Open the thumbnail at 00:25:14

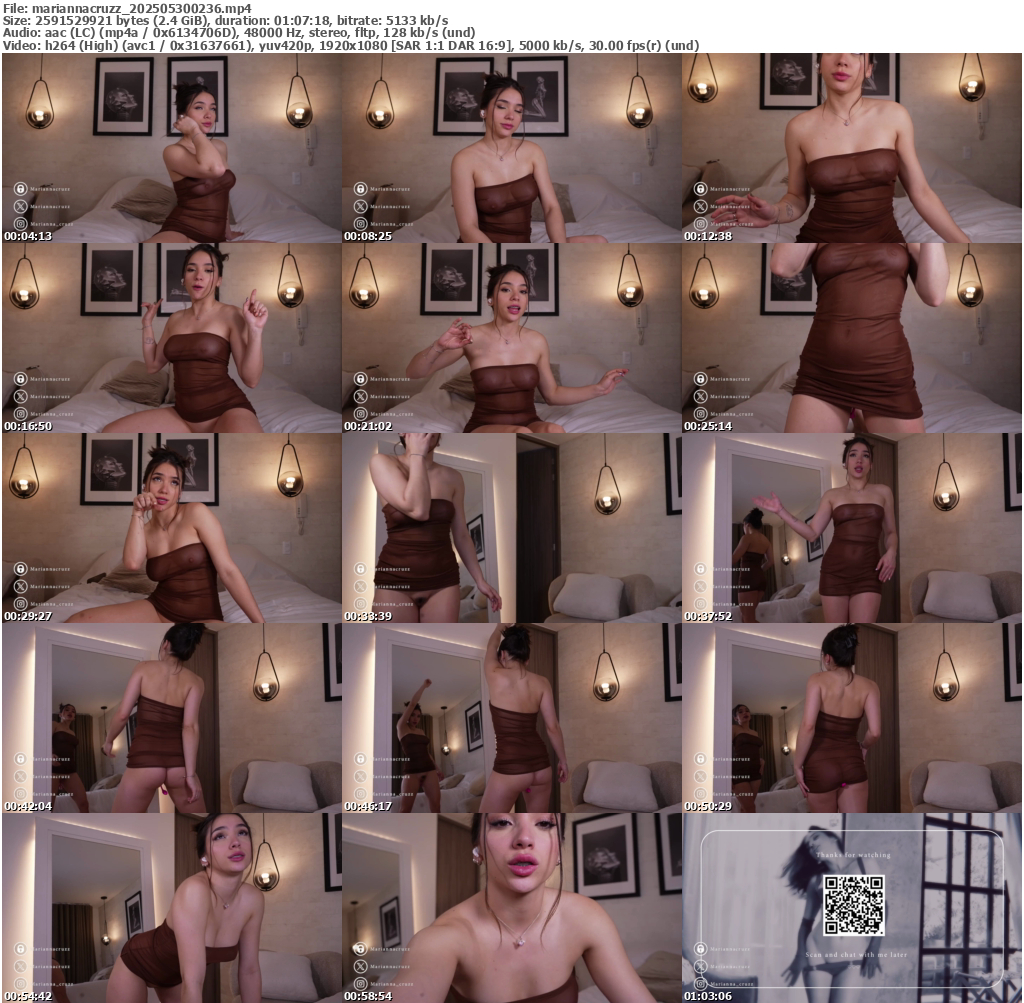[x=851, y=338]
